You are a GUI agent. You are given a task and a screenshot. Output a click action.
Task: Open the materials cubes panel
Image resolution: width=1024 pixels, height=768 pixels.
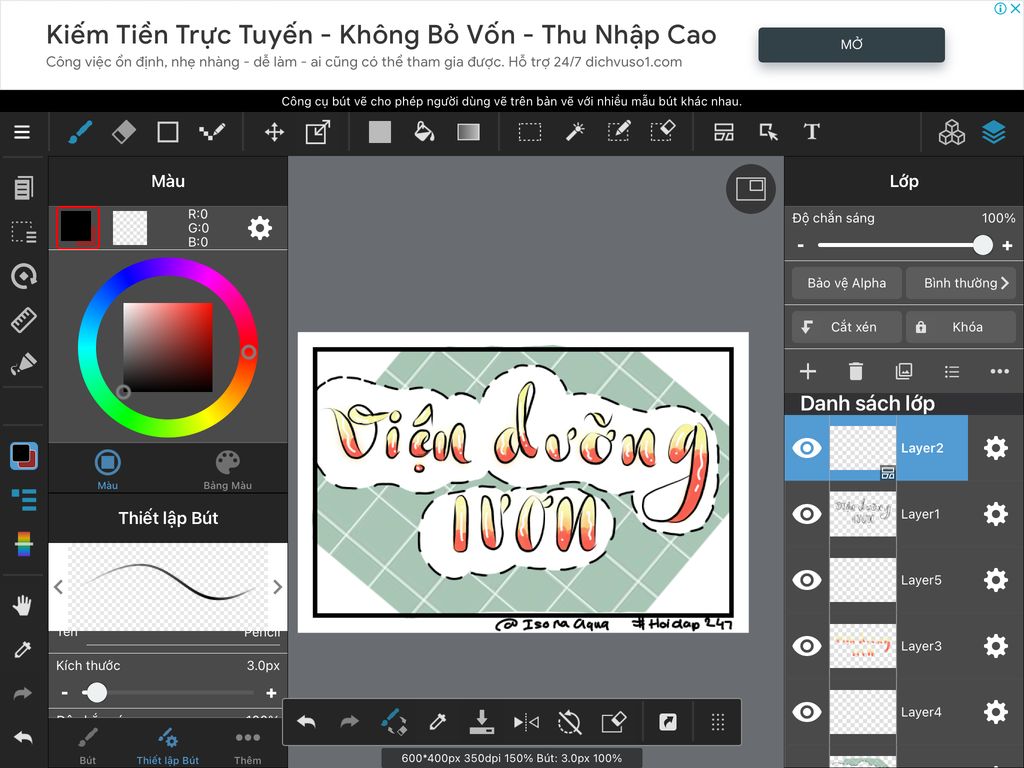[952, 133]
